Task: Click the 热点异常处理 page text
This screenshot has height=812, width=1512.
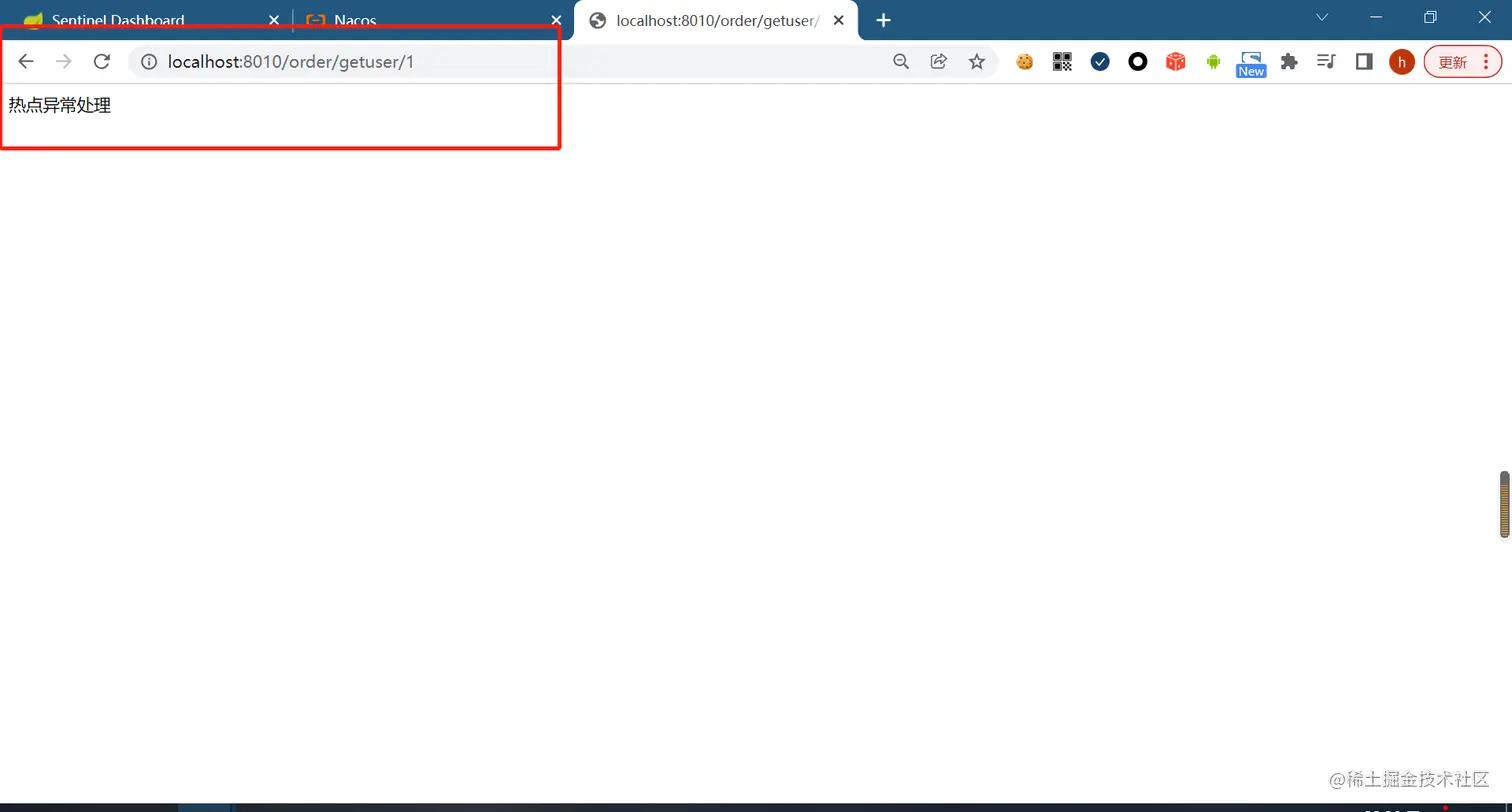Action: [x=60, y=106]
